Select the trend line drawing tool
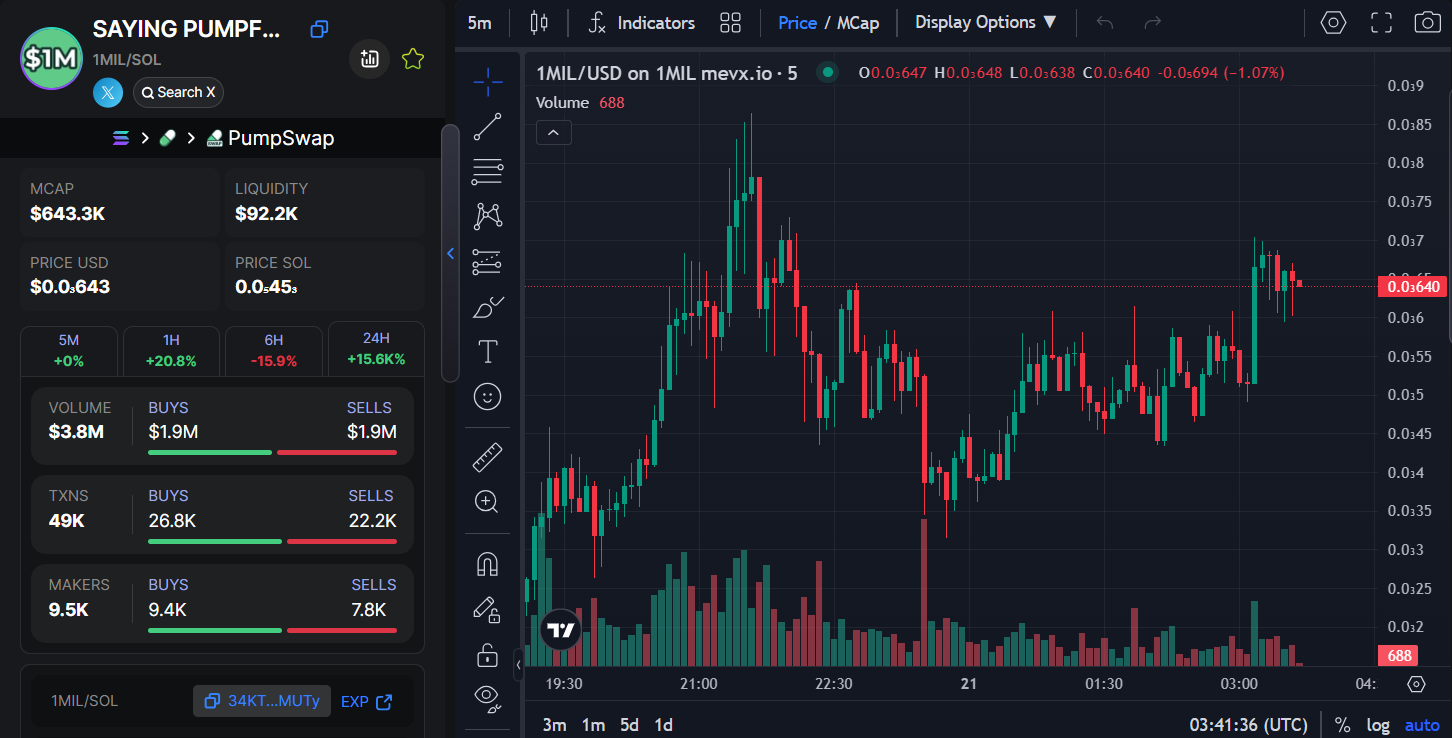Image resolution: width=1452 pixels, height=738 pixels. 487,127
